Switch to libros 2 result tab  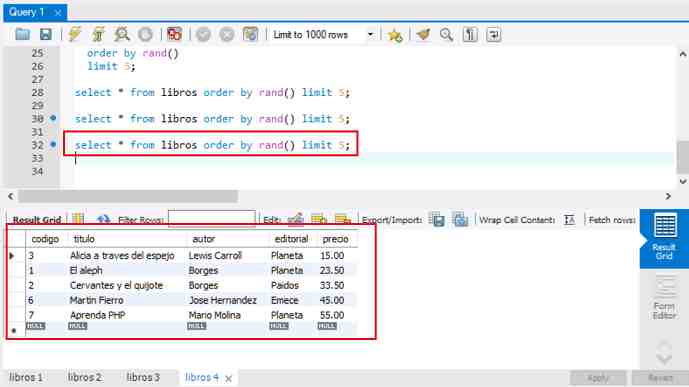coord(85,377)
